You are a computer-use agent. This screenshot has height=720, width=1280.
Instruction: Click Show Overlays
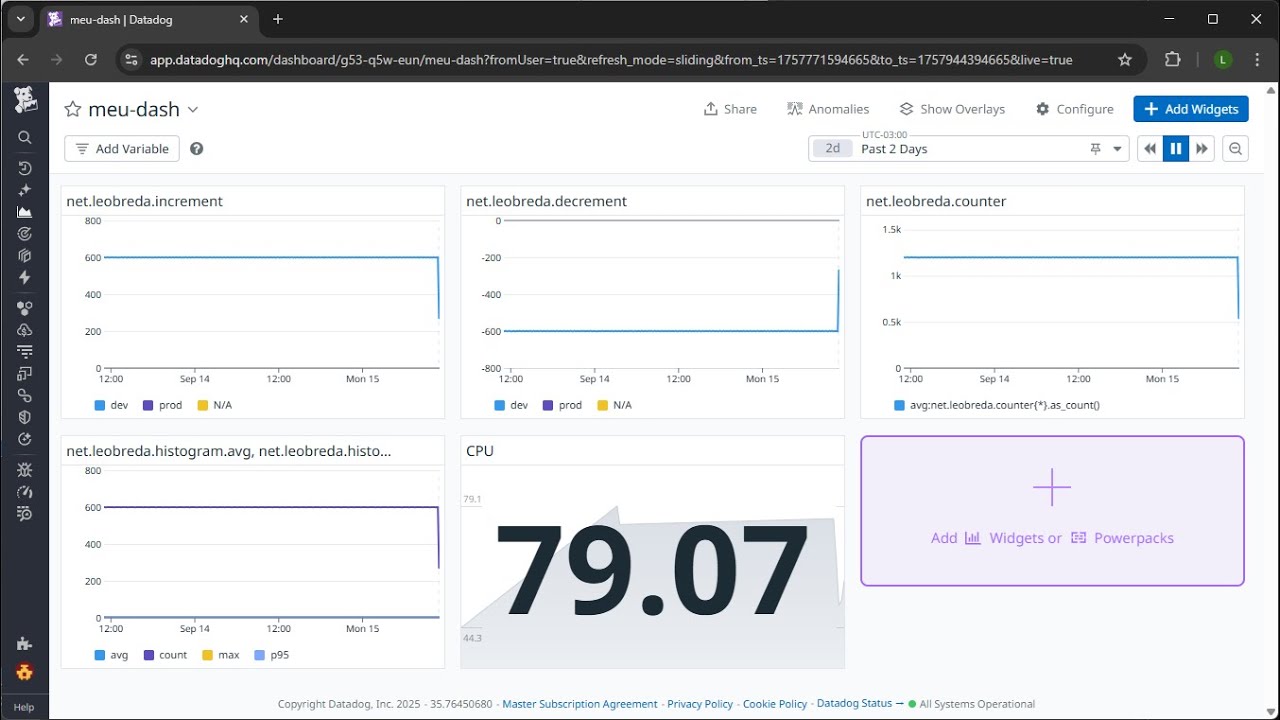tap(952, 109)
